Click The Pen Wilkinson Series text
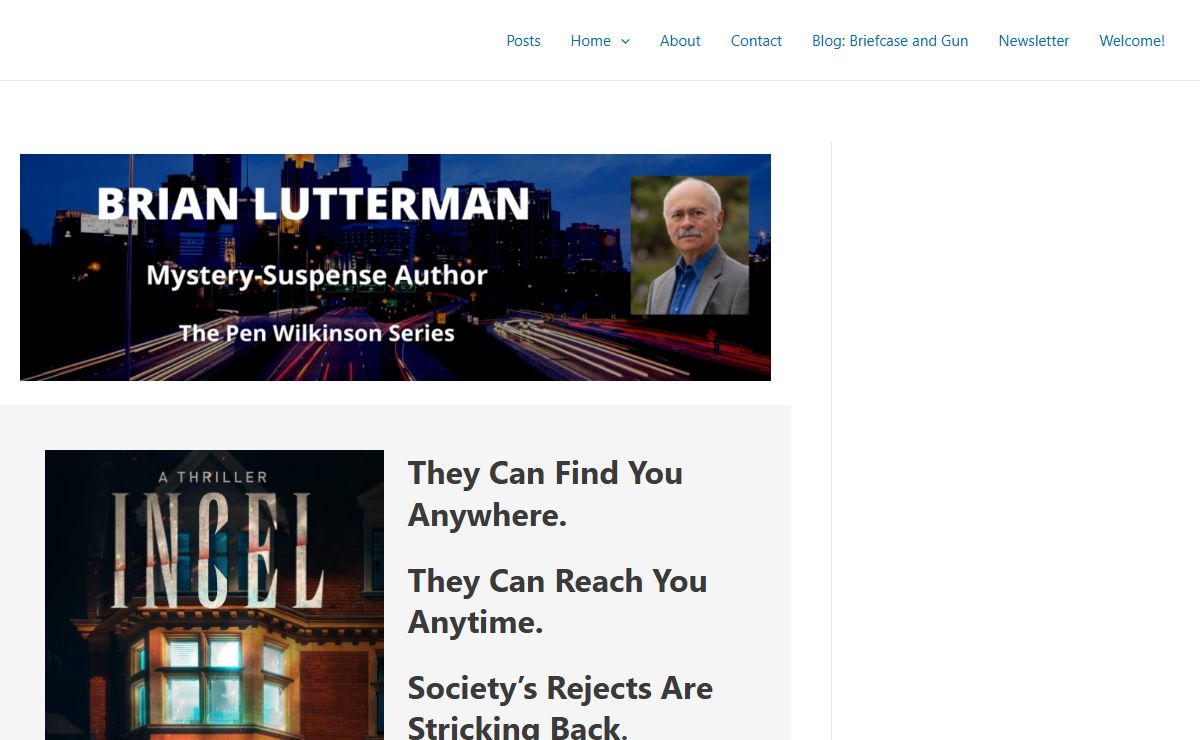 point(317,333)
